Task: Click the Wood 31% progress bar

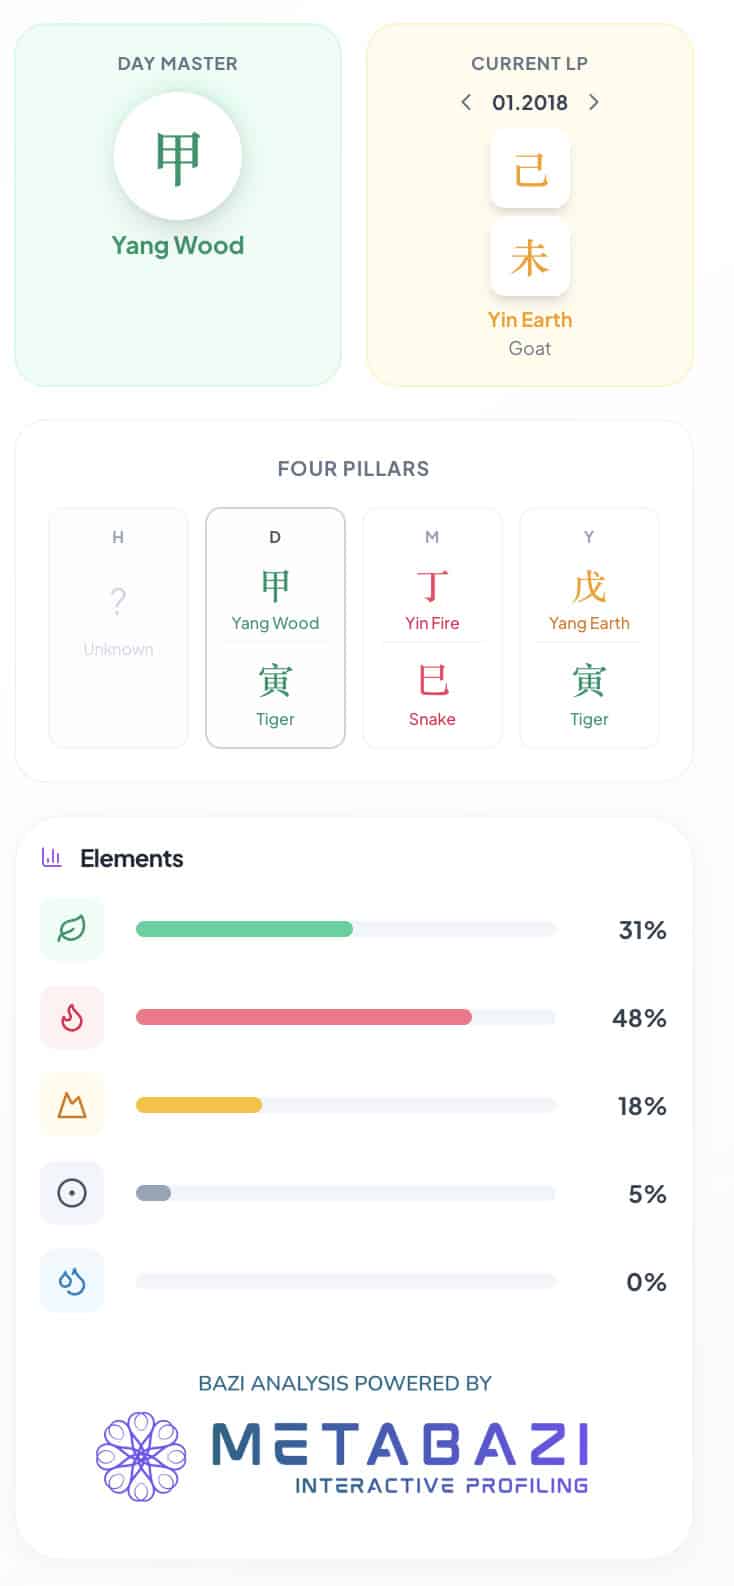Action: [x=345, y=929]
